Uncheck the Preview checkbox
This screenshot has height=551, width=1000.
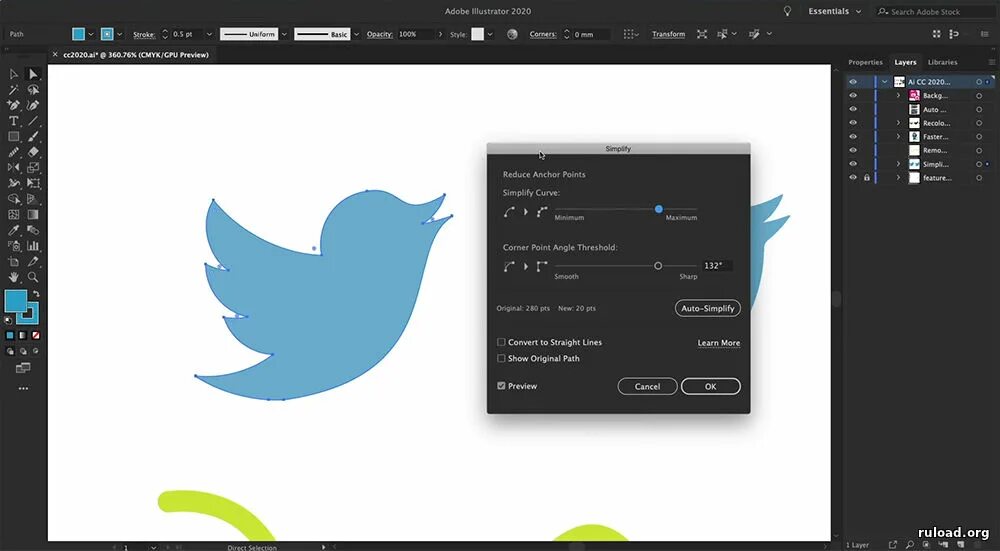(x=501, y=386)
